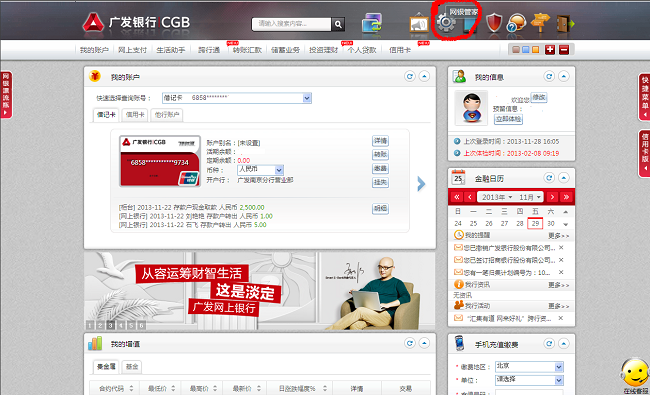The height and width of the screenshot is (395, 650).
Task: Select the brown theme color swatch
Action: (516, 50)
